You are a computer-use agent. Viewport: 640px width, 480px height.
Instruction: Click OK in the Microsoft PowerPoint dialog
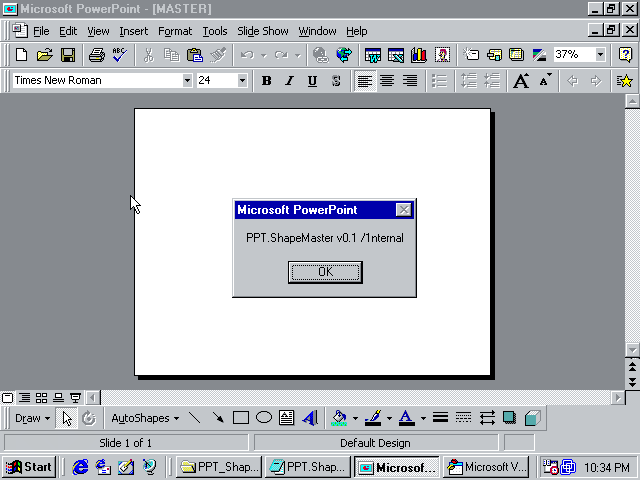pos(325,272)
